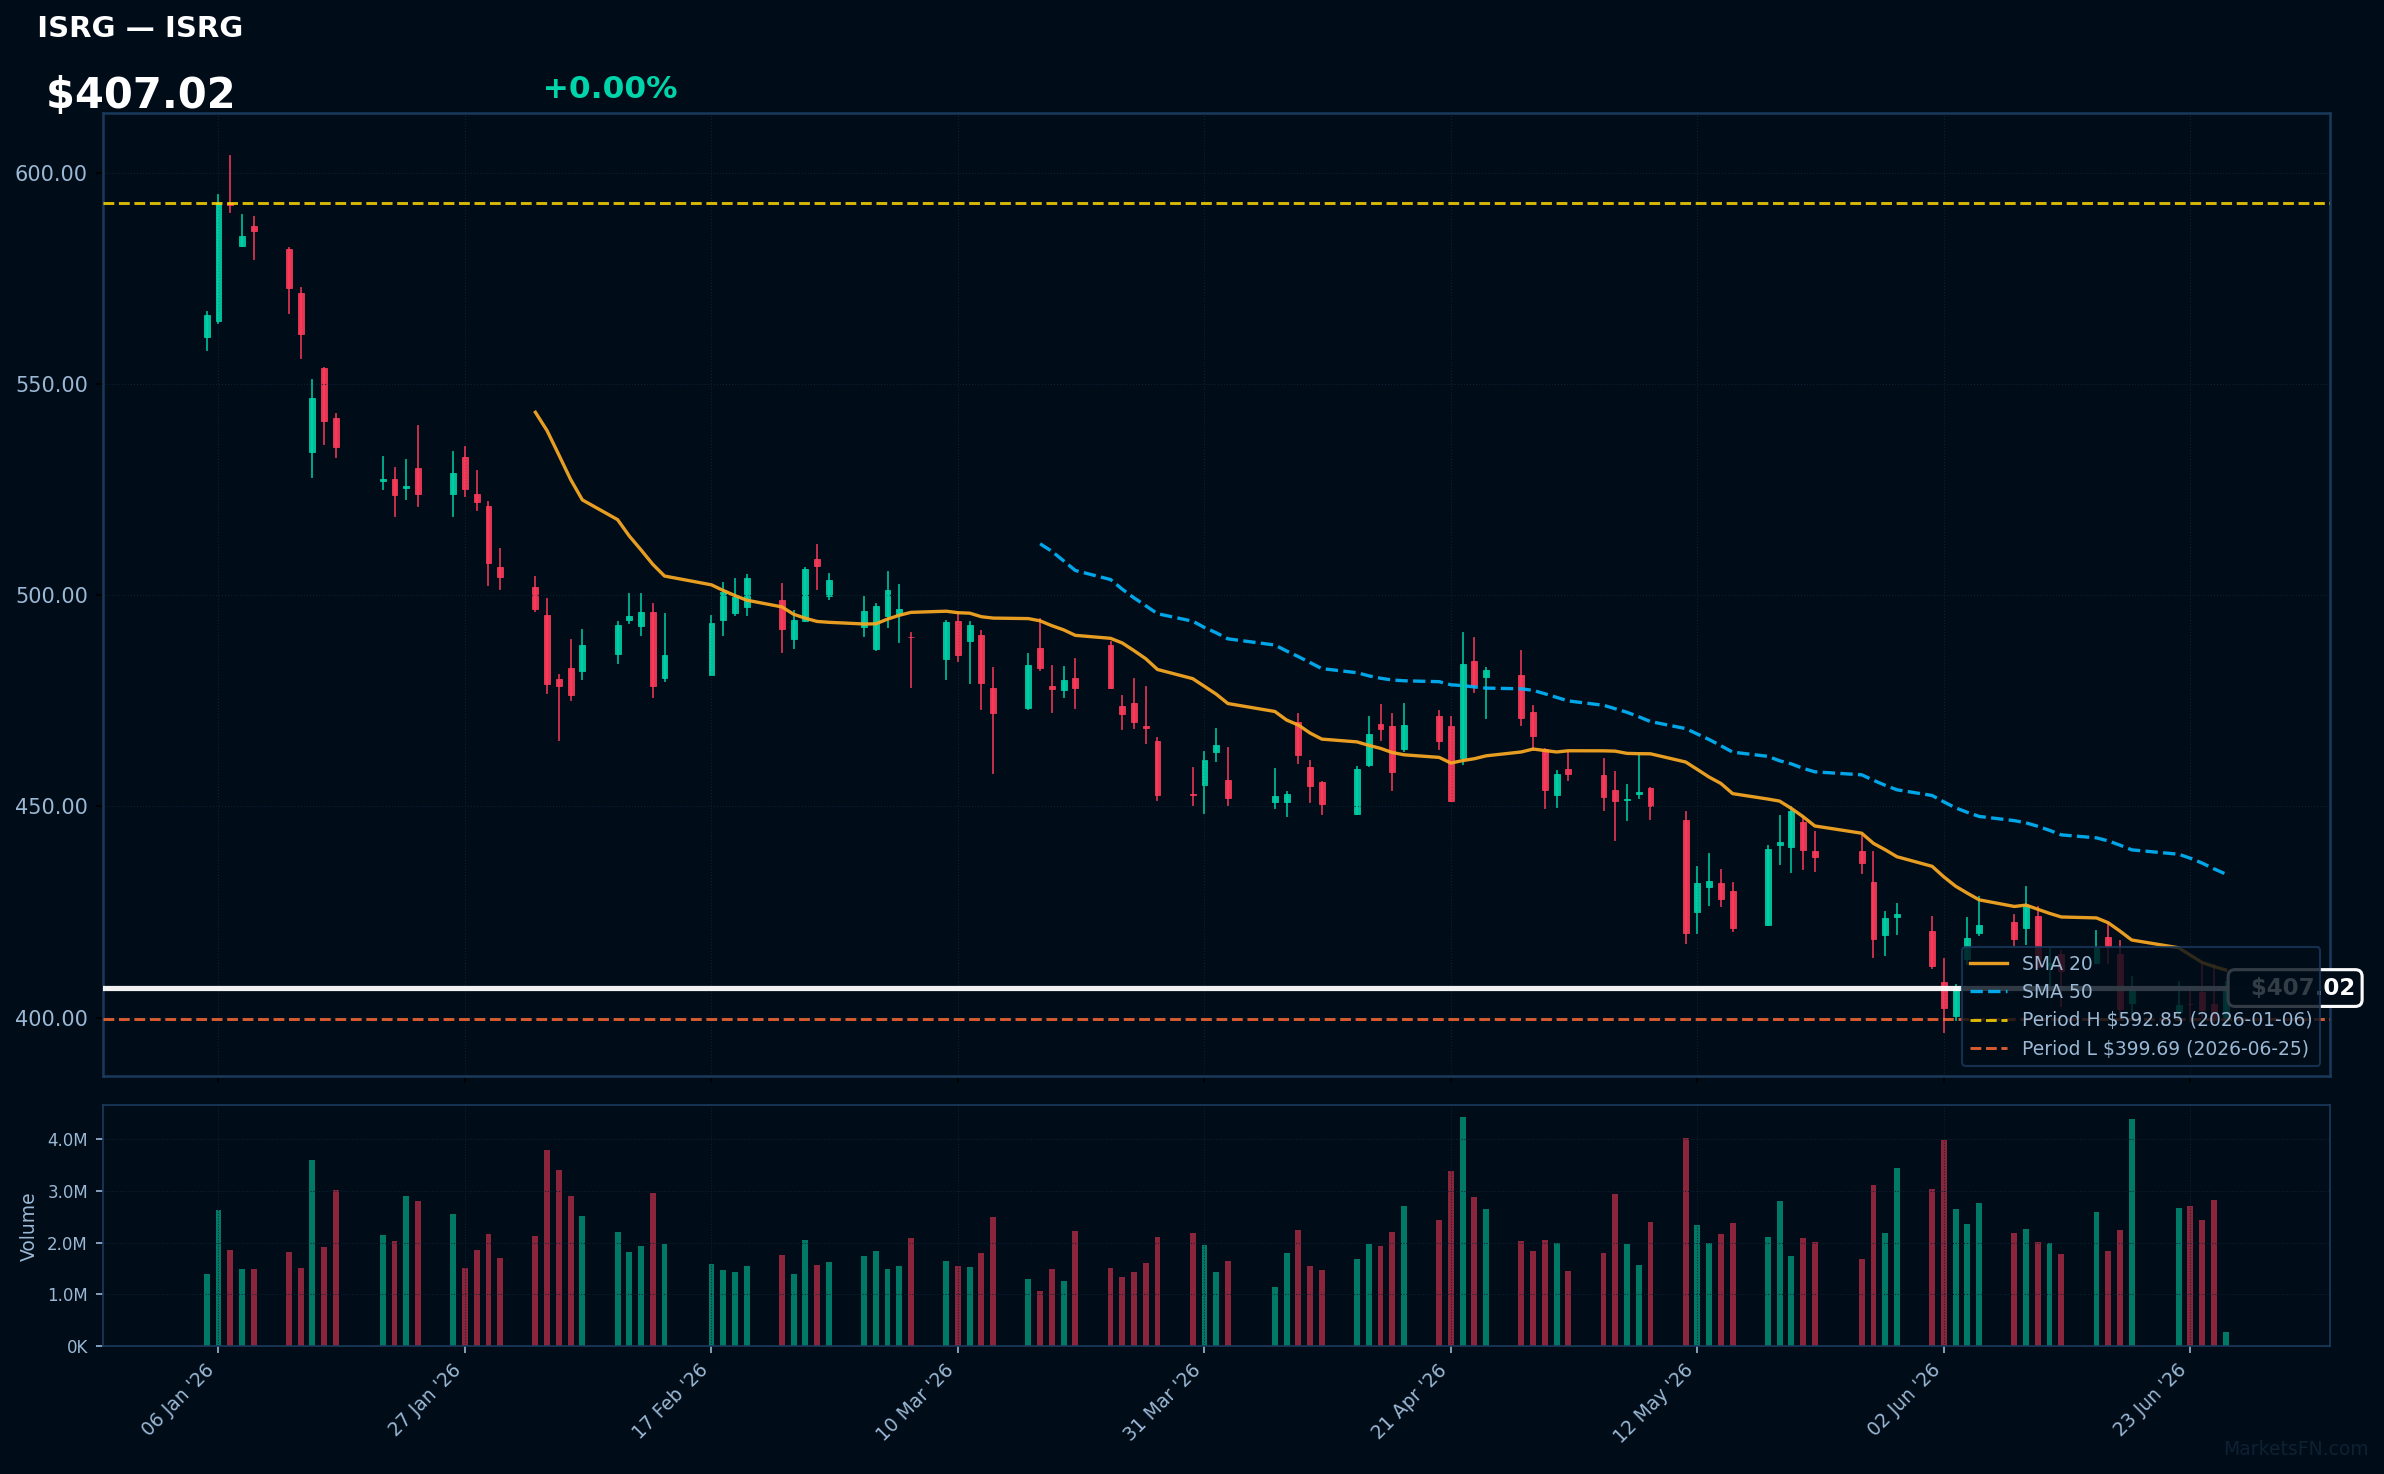This screenshot has width=2384, height=1474.
Task: Select the "02 Jun '26" date label
Action: click(x=1903, y=1399)
